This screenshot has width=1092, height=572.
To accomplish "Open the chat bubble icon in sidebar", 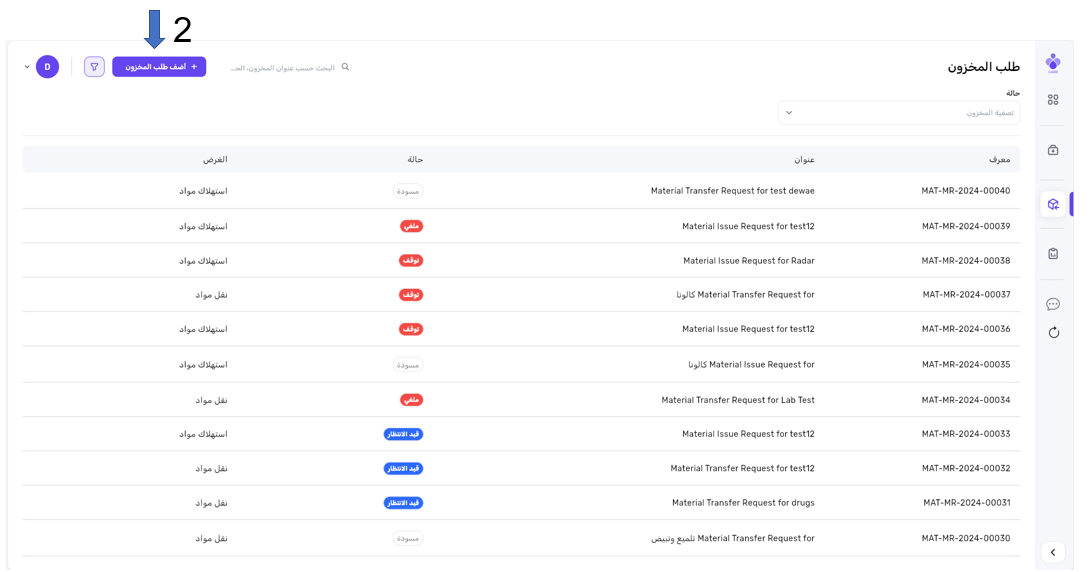I will 1053,304.
